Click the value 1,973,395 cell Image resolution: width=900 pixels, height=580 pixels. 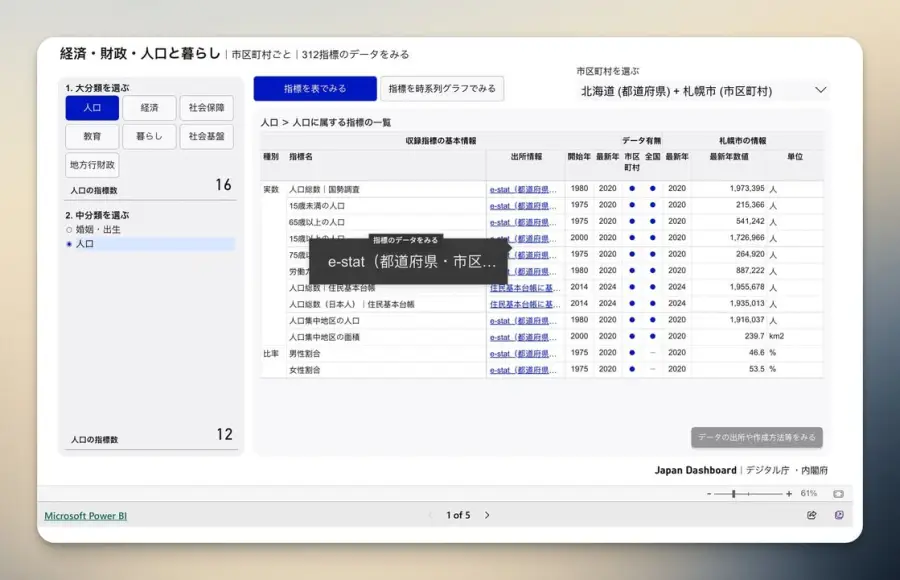coord(747,188)
